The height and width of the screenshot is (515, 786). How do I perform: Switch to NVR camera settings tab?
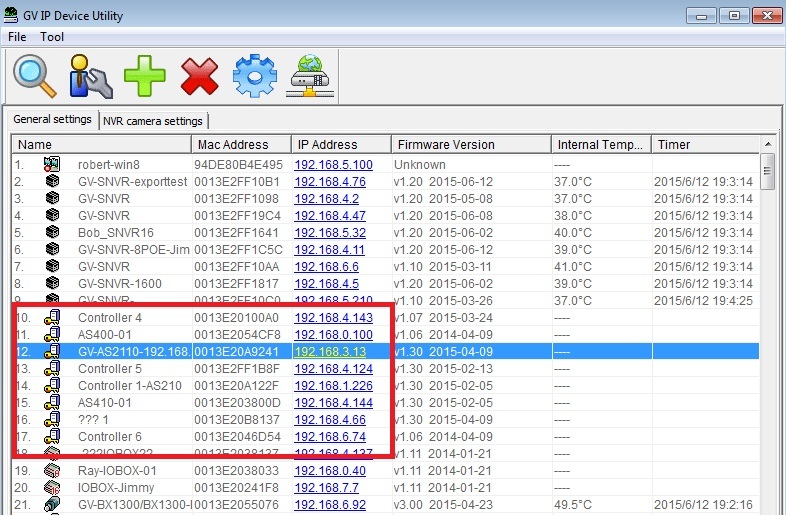pos(153,121)
